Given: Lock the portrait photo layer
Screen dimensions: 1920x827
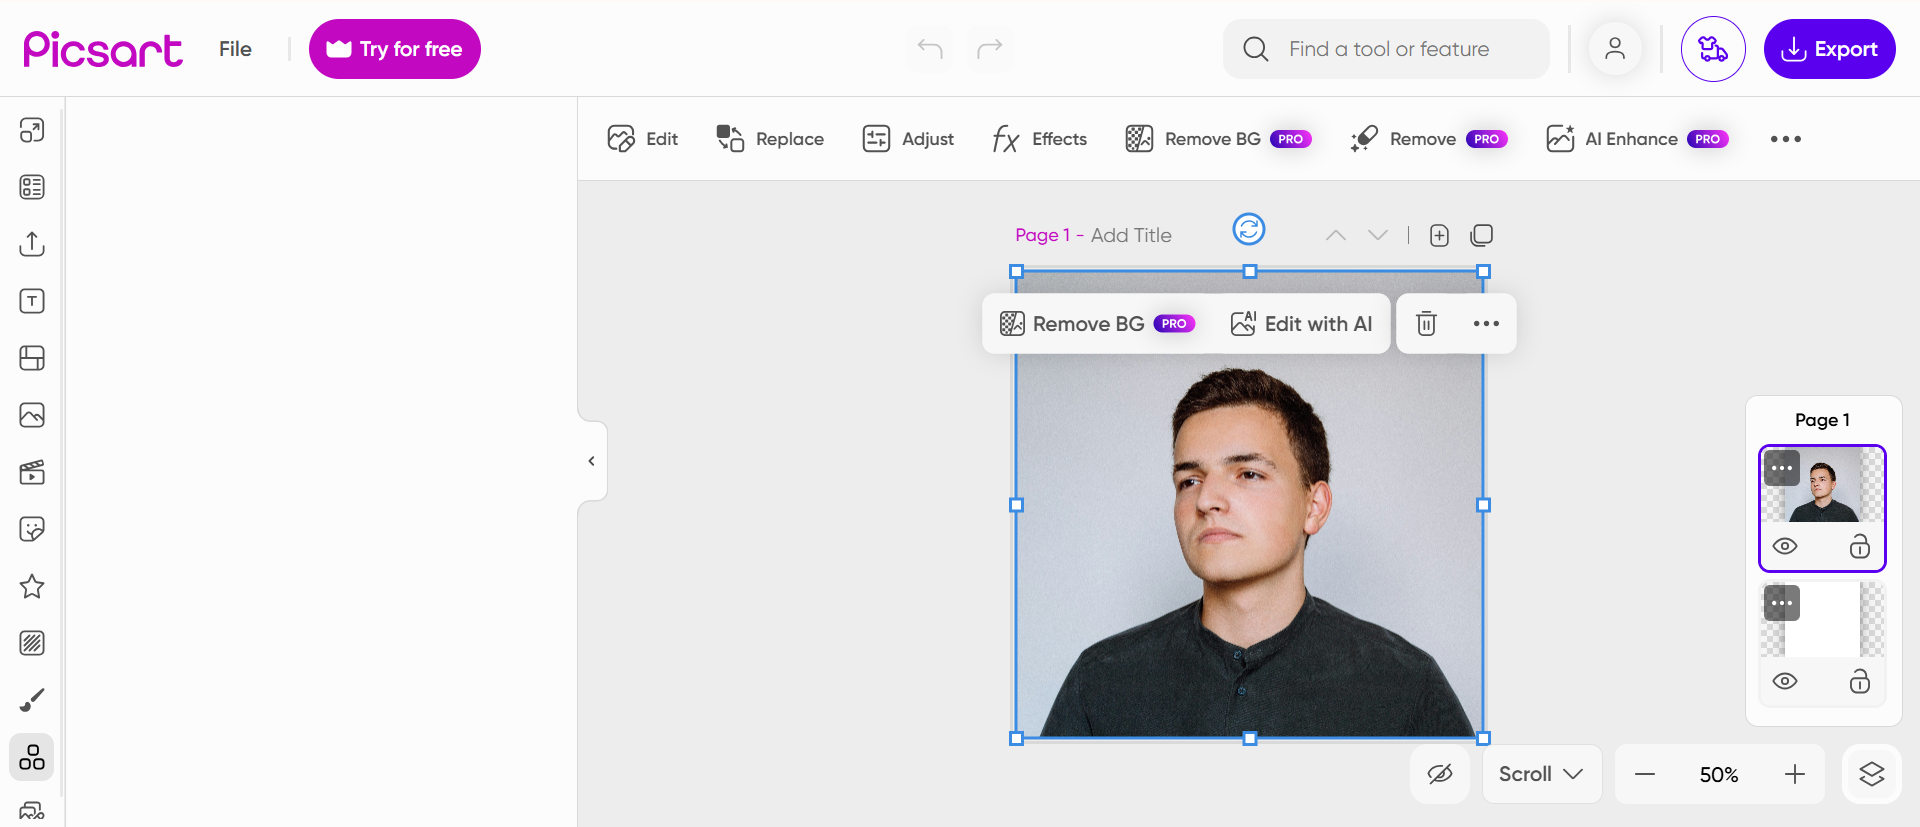Looking at the screenshot, I should click(x=1859, y=546).
